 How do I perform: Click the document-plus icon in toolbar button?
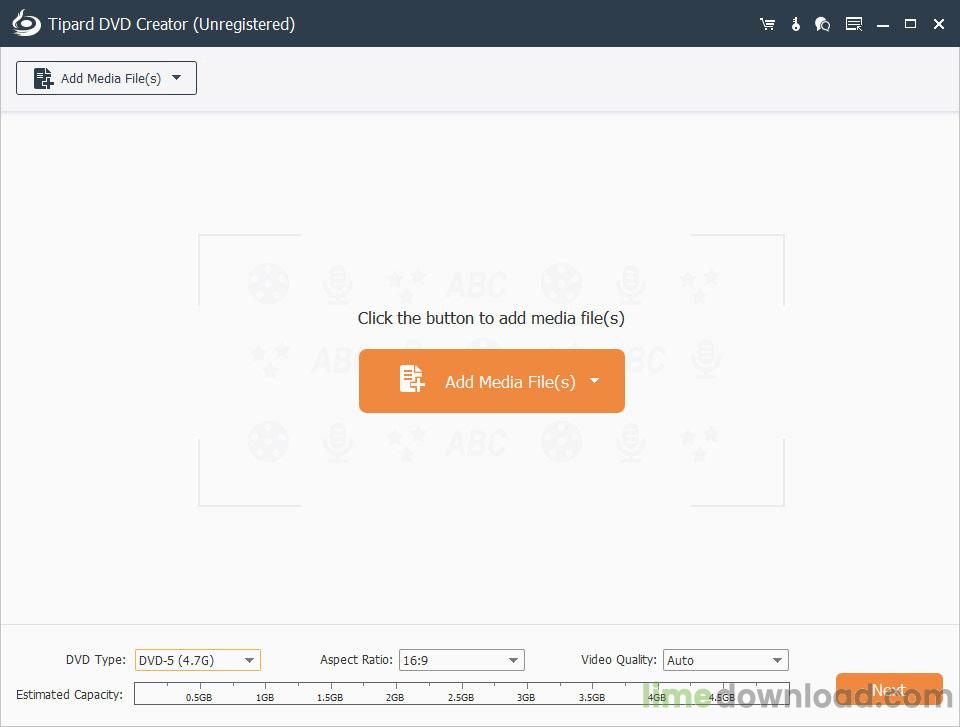tap(43, 78)
